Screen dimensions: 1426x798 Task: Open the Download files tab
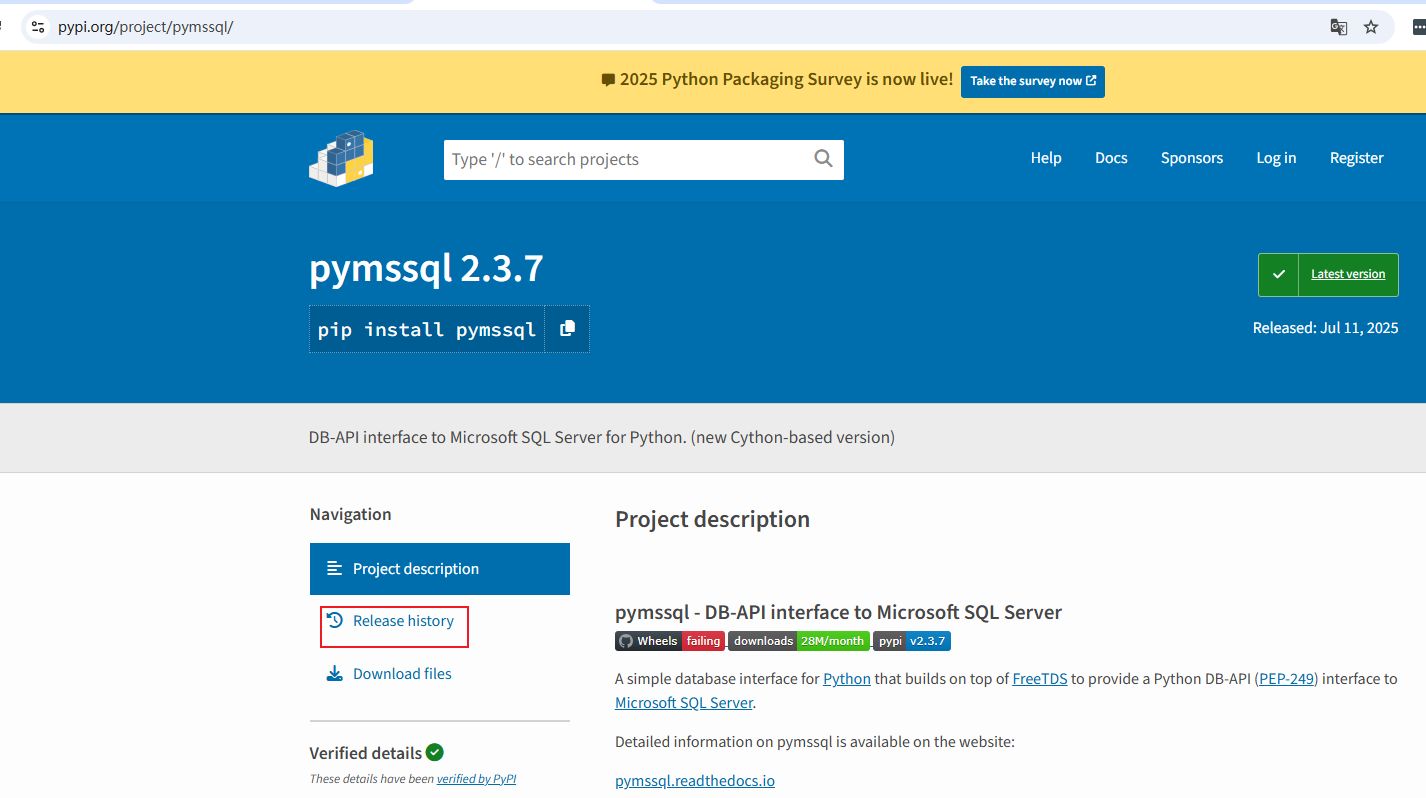pos(401,674)
